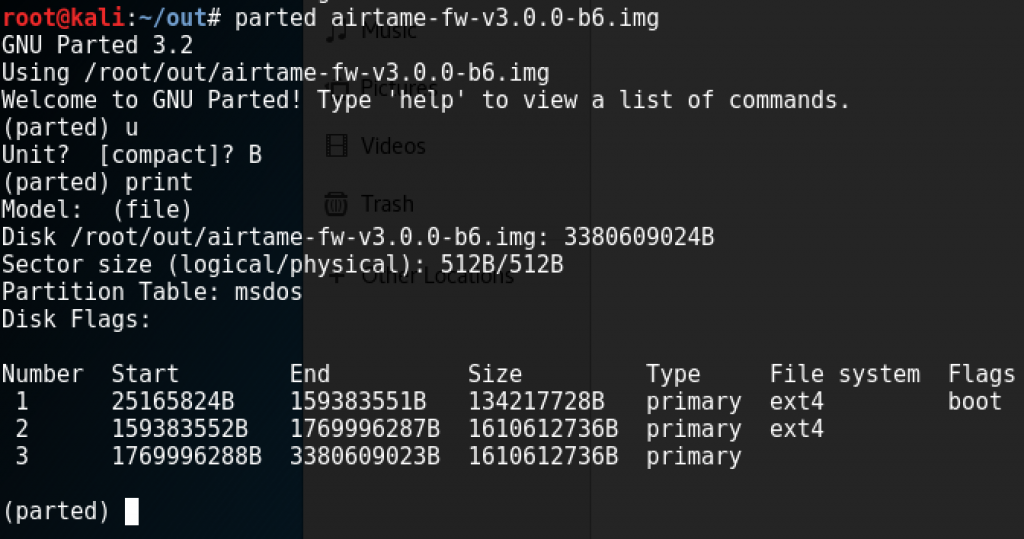
Task: Click the partition 1 start value 25165824B
Action: [x=172, y=401]
